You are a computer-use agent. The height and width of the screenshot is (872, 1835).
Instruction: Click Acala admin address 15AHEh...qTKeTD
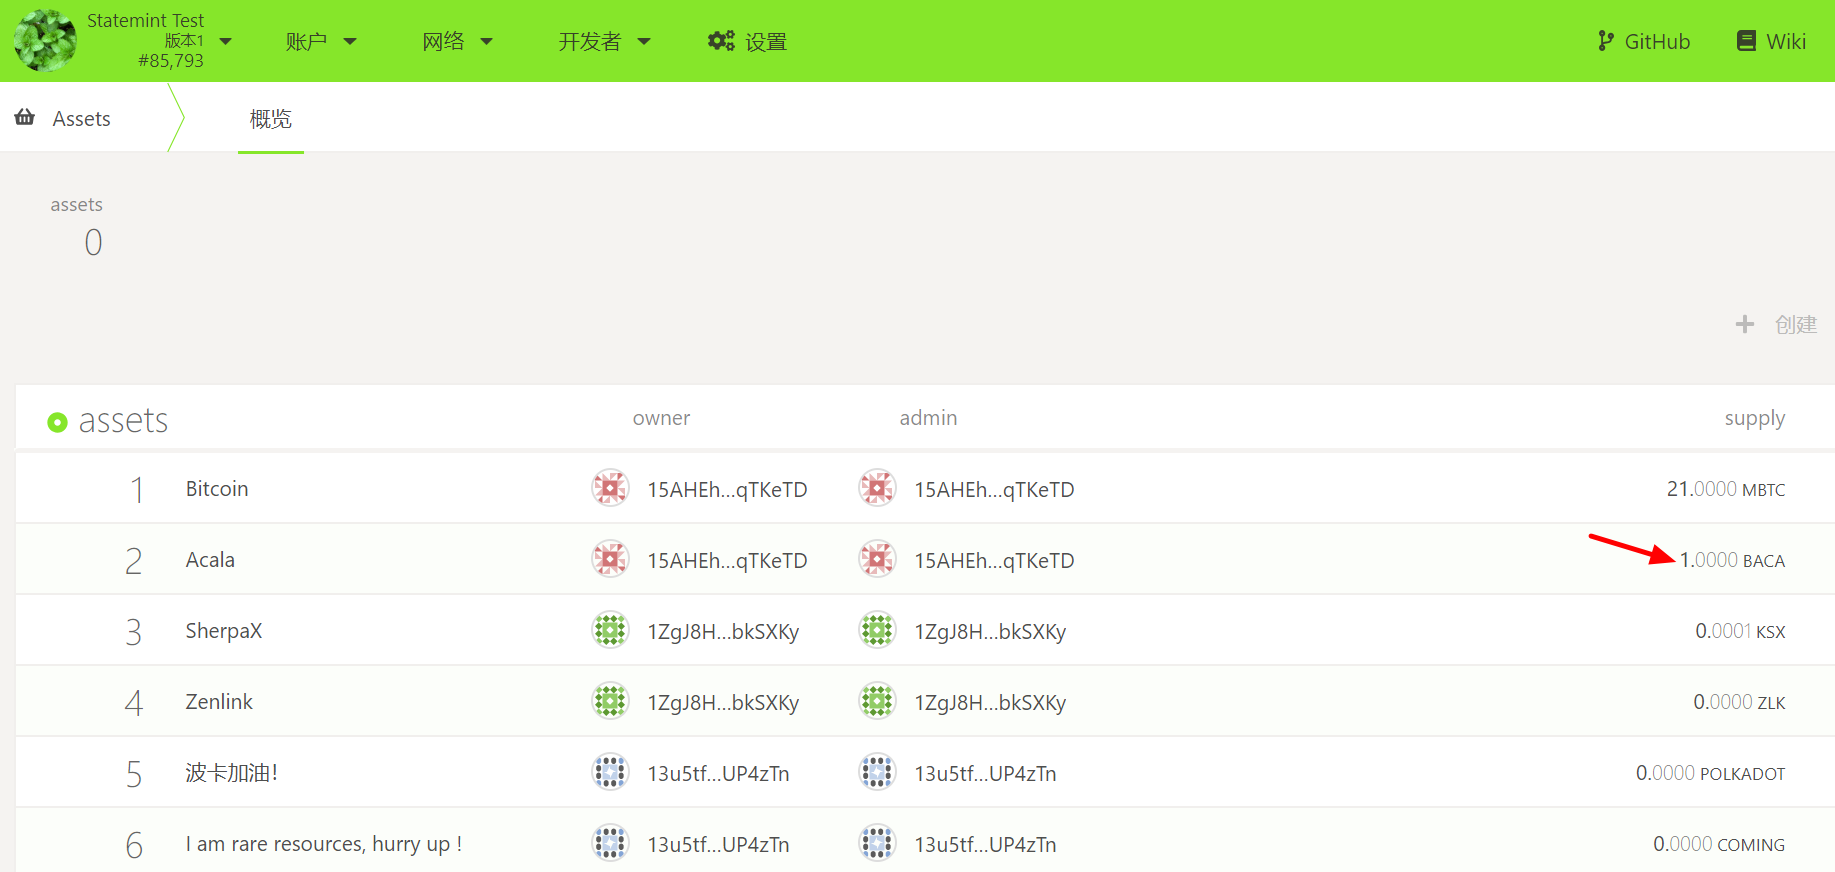(x=994, y=561)
